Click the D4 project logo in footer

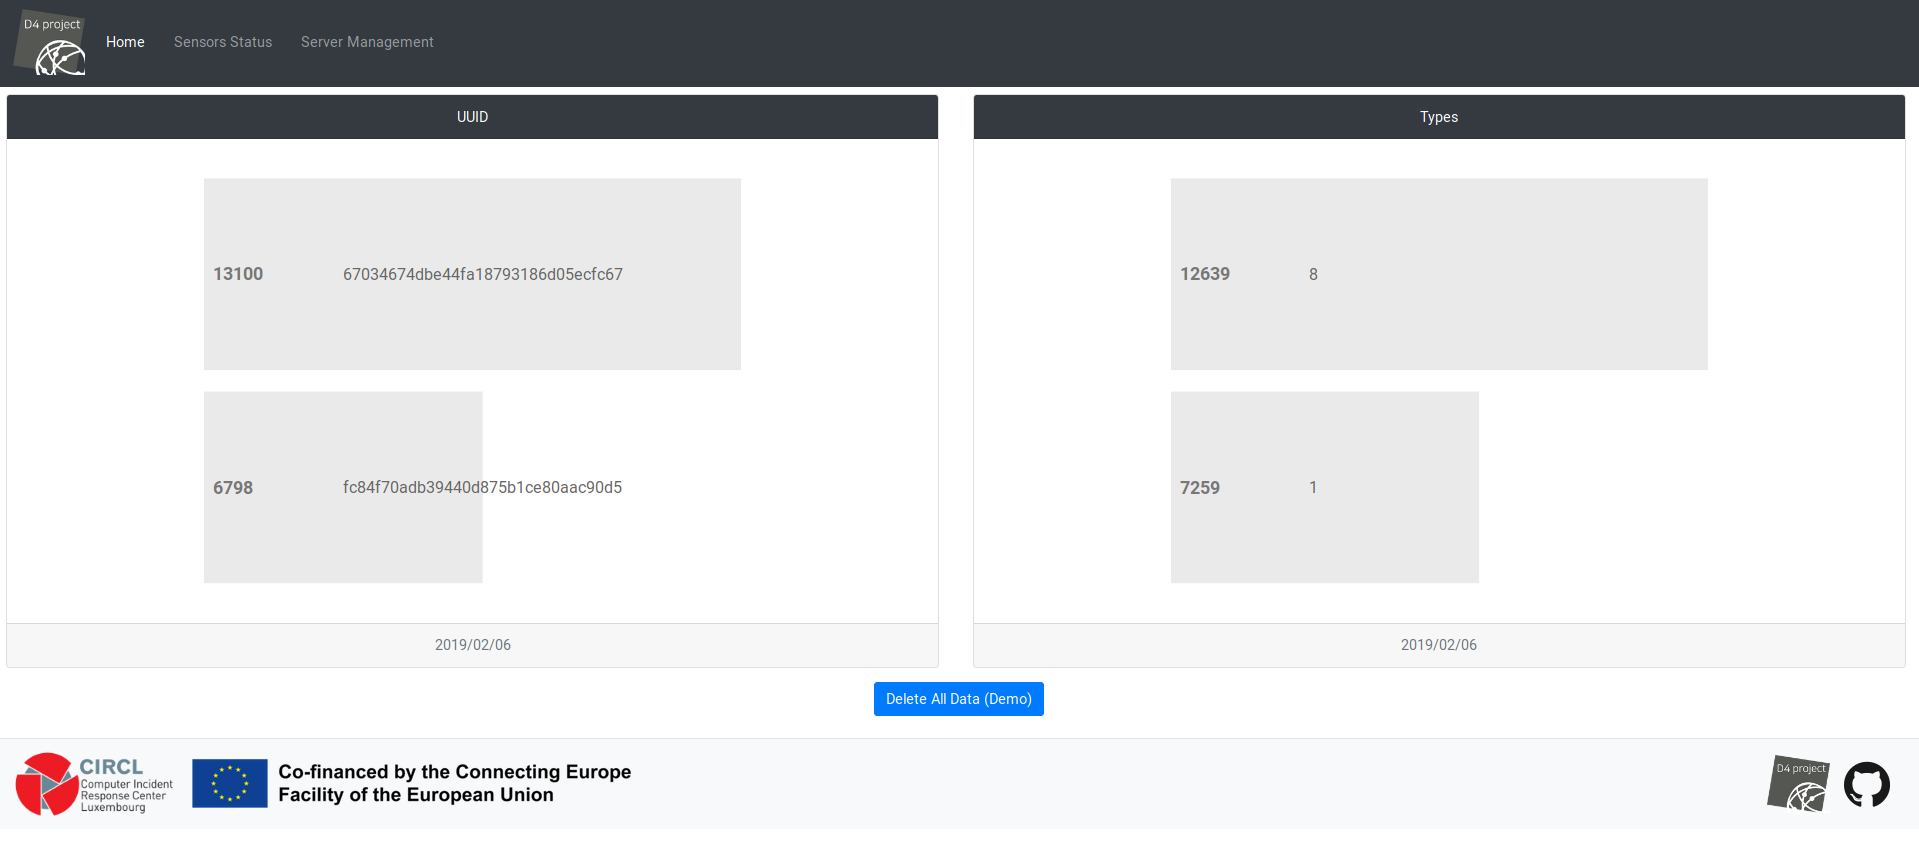click(1798, 783)
